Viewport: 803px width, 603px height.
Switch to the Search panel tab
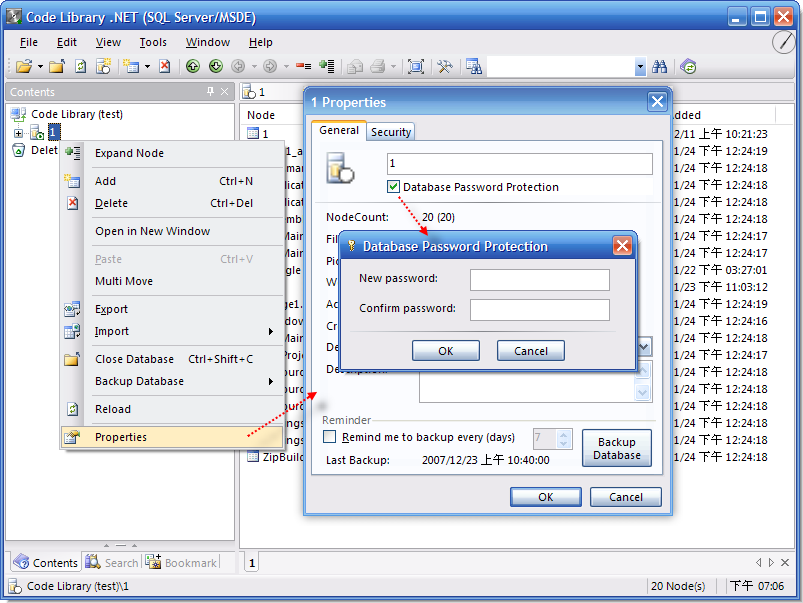pos(112,563)
